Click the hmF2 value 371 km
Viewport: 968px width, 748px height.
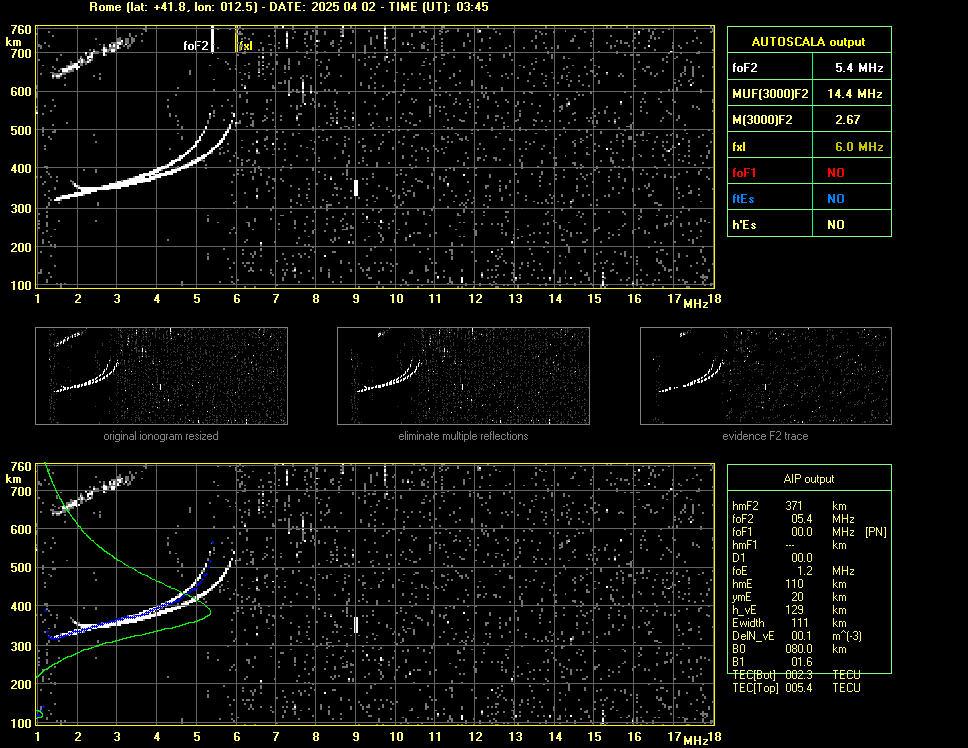[794, 506]
